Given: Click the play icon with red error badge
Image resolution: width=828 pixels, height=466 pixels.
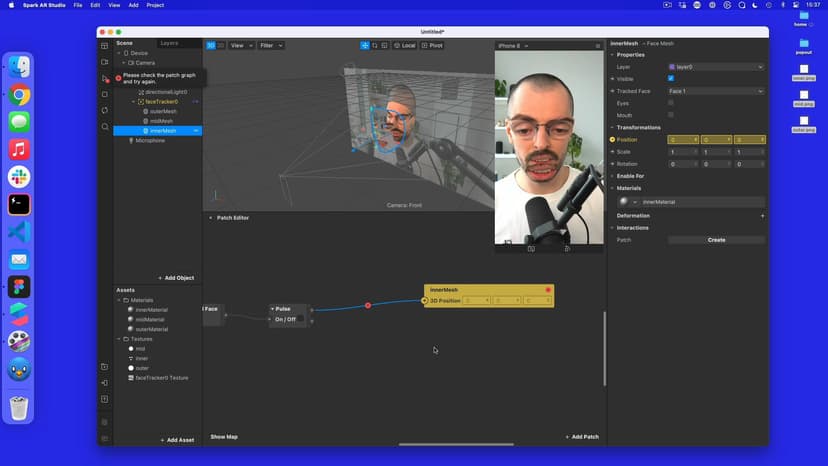Looking at the screenshot, I should (105, 79).
